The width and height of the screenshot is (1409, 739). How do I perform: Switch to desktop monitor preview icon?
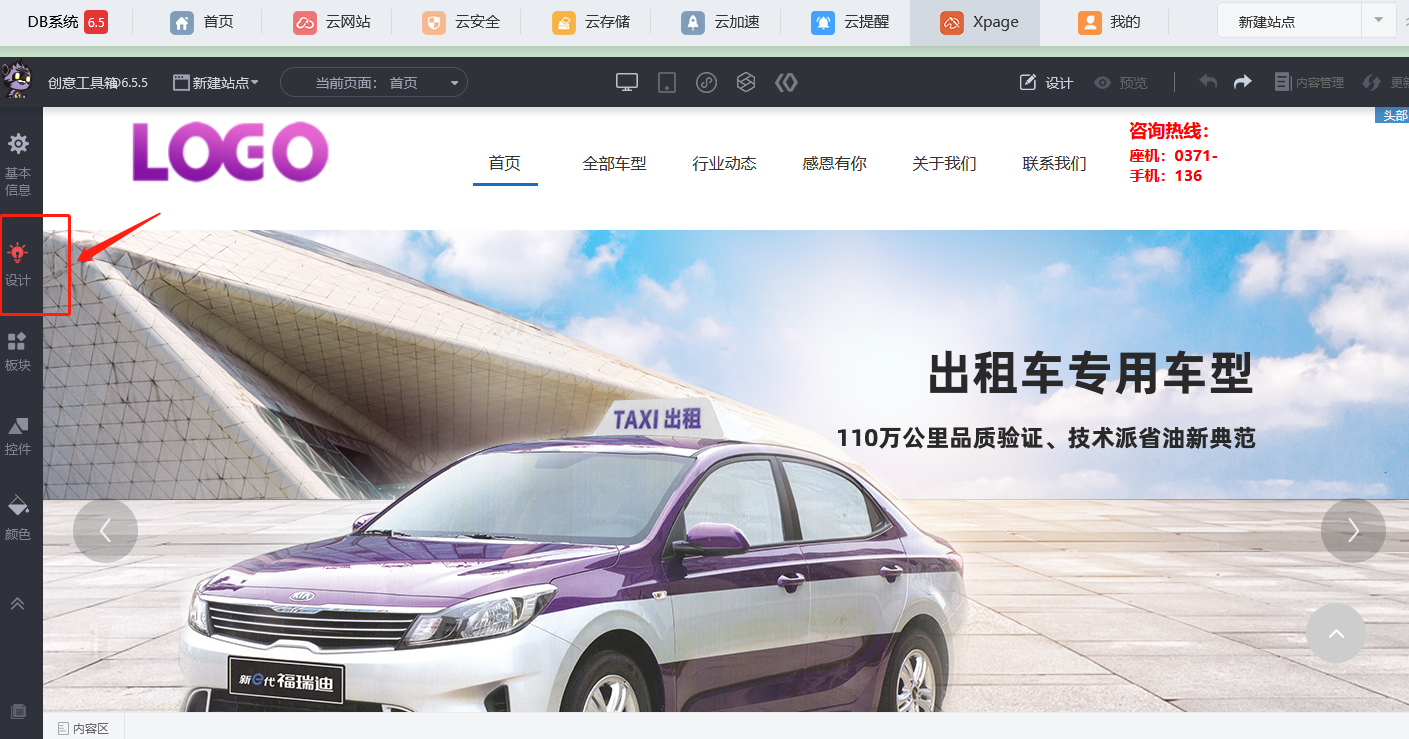(627, 83)
